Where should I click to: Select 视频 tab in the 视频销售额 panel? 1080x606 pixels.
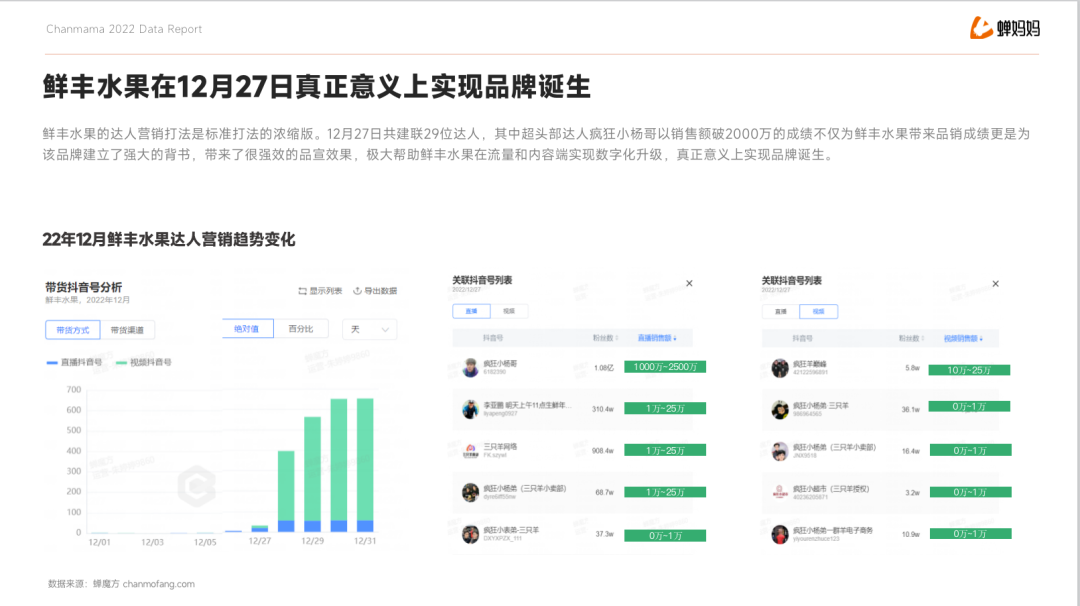tap(819, 311)
